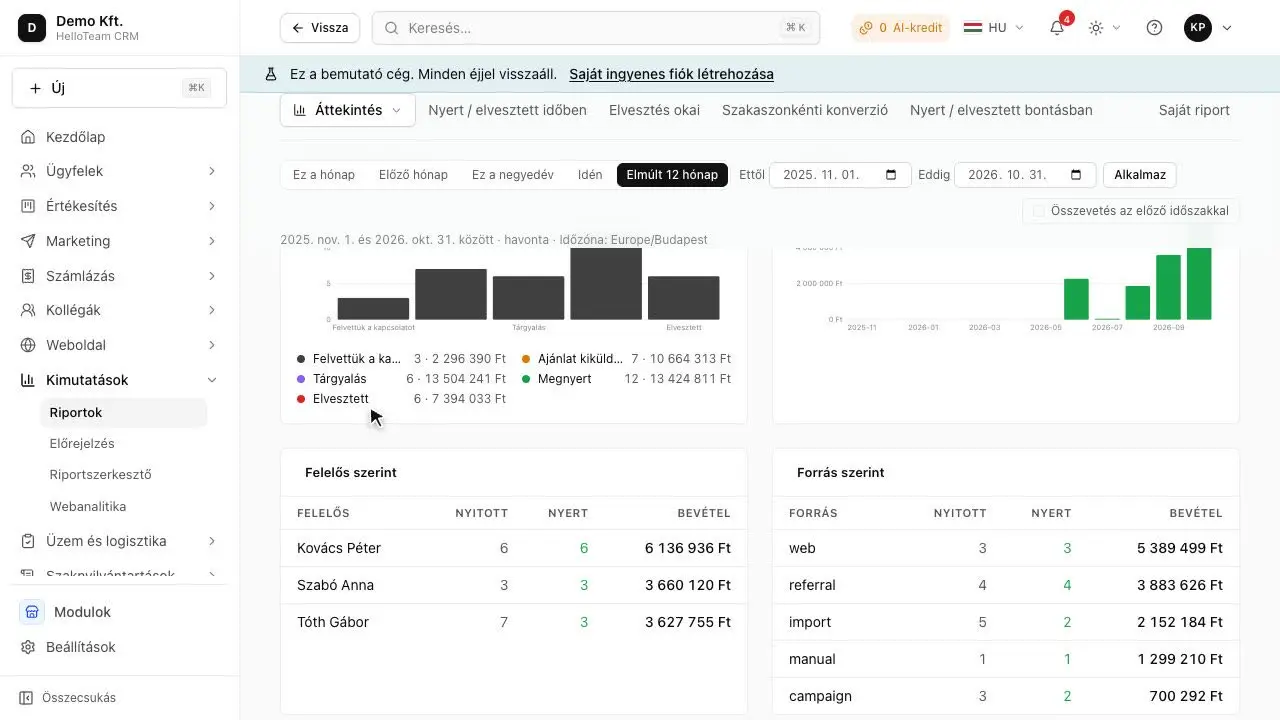Click the Számlázás invoice icon
The width and height of the screenshot is (1280, 720).
[28, 276]
